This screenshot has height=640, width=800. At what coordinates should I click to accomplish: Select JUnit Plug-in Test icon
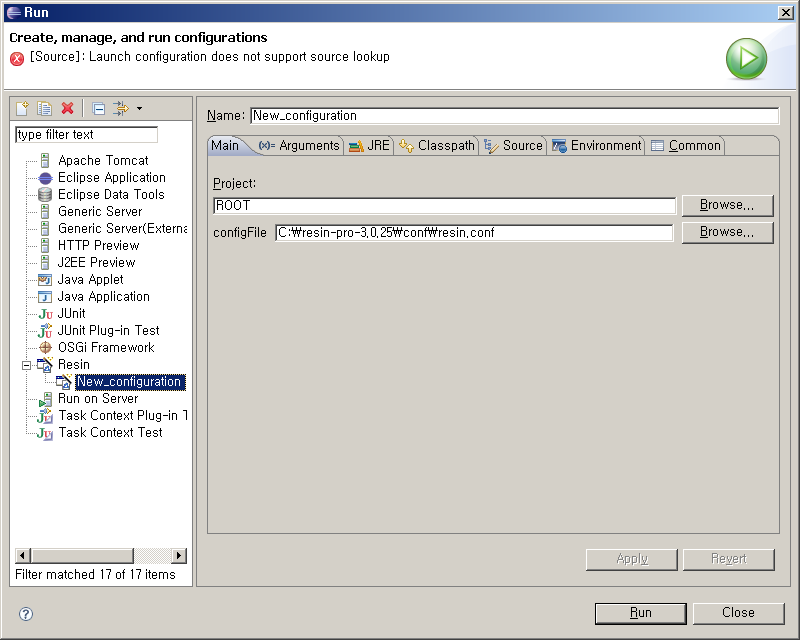point(45,331)
